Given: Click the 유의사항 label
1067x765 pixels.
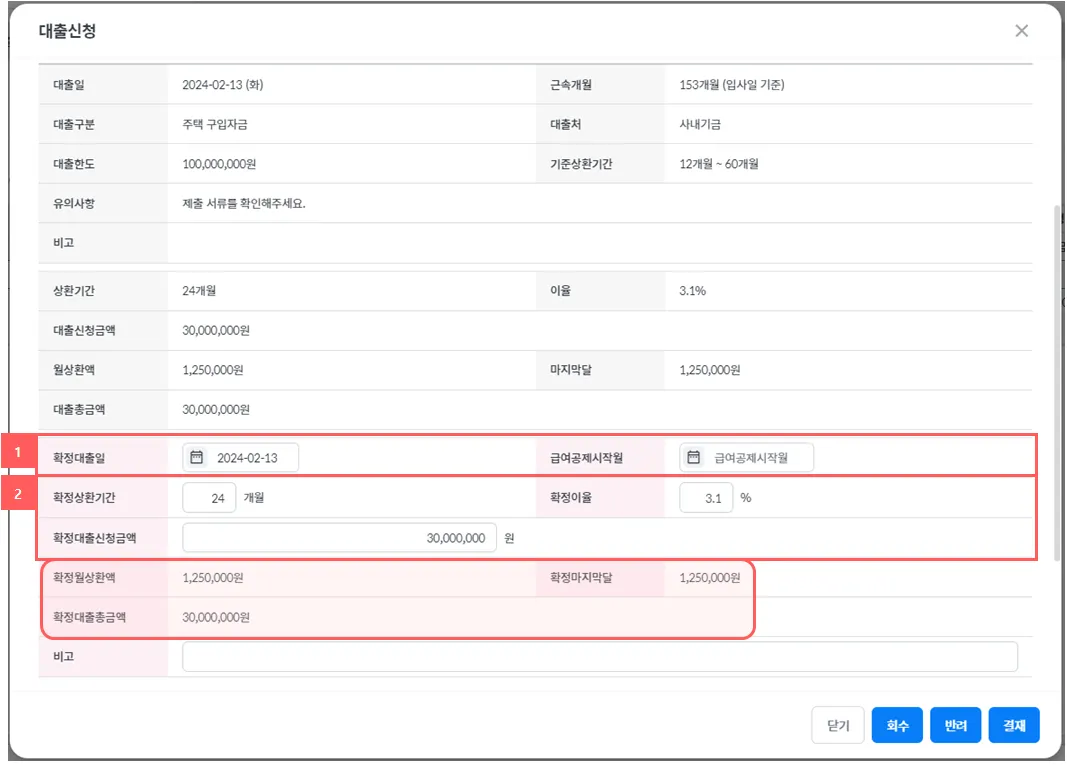Looking at the screenshot, I should (x=73, y=204).
